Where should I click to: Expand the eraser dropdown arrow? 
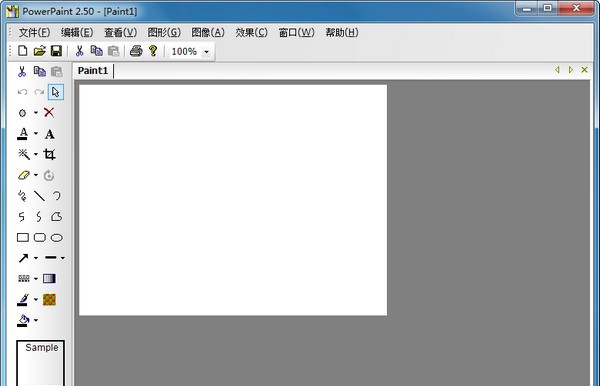(36, 175)
